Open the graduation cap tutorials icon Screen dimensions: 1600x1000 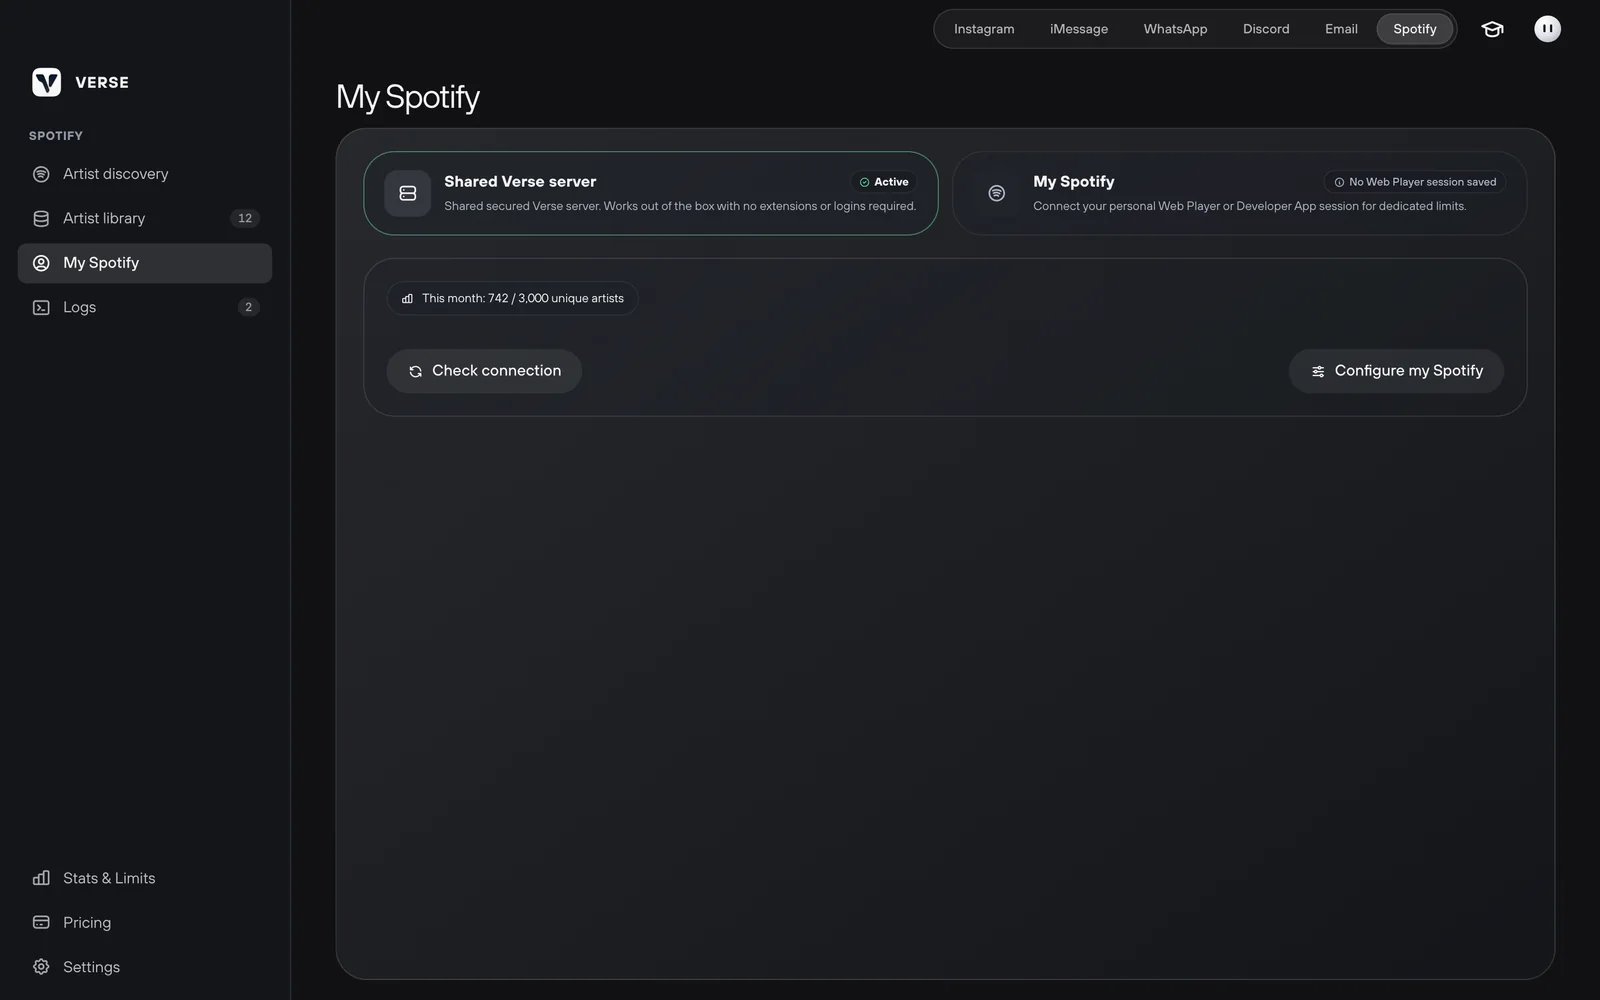[1492, 29]
